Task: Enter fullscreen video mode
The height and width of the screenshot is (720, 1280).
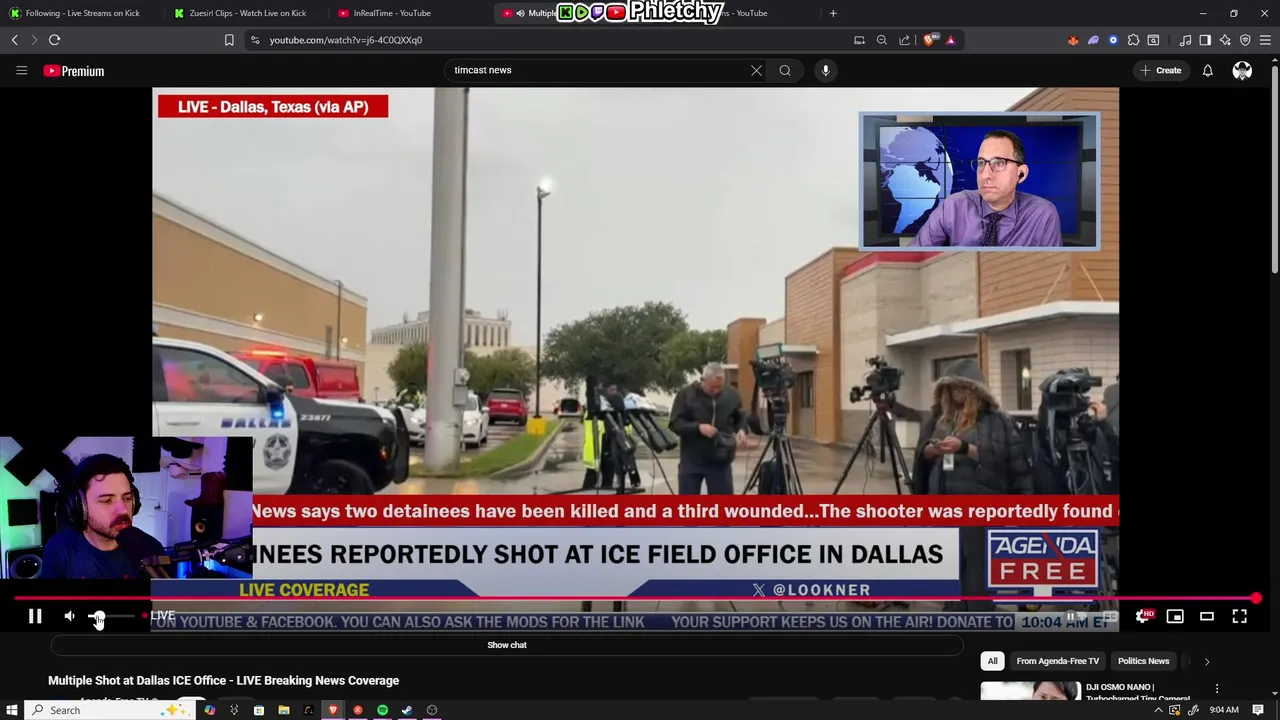Action: (1239, 616)
